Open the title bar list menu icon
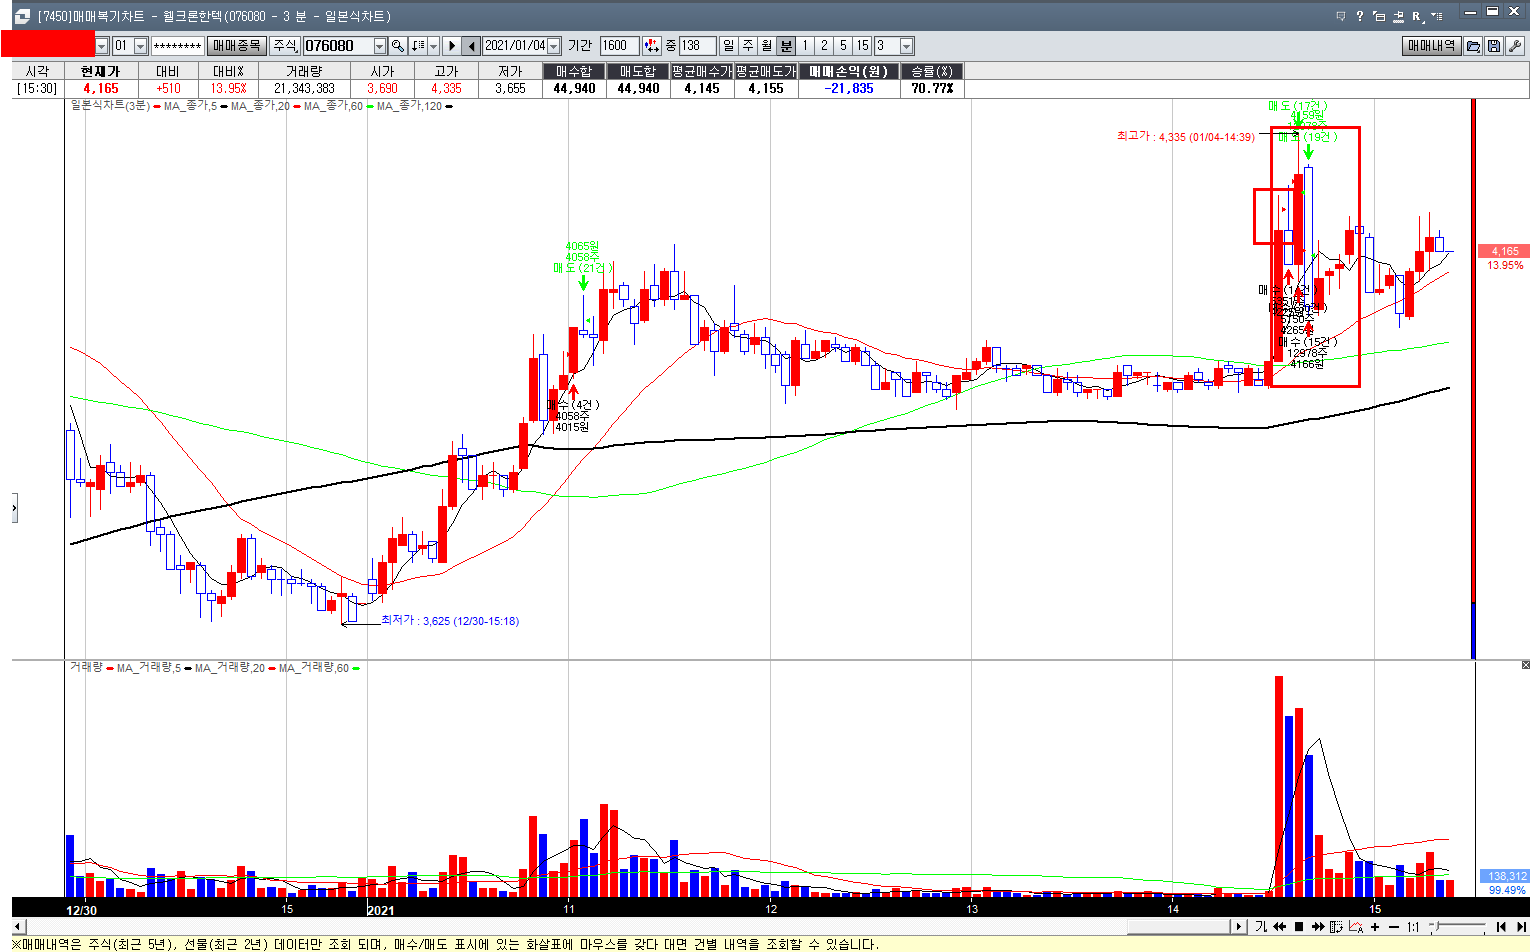 pos(1437,16)
